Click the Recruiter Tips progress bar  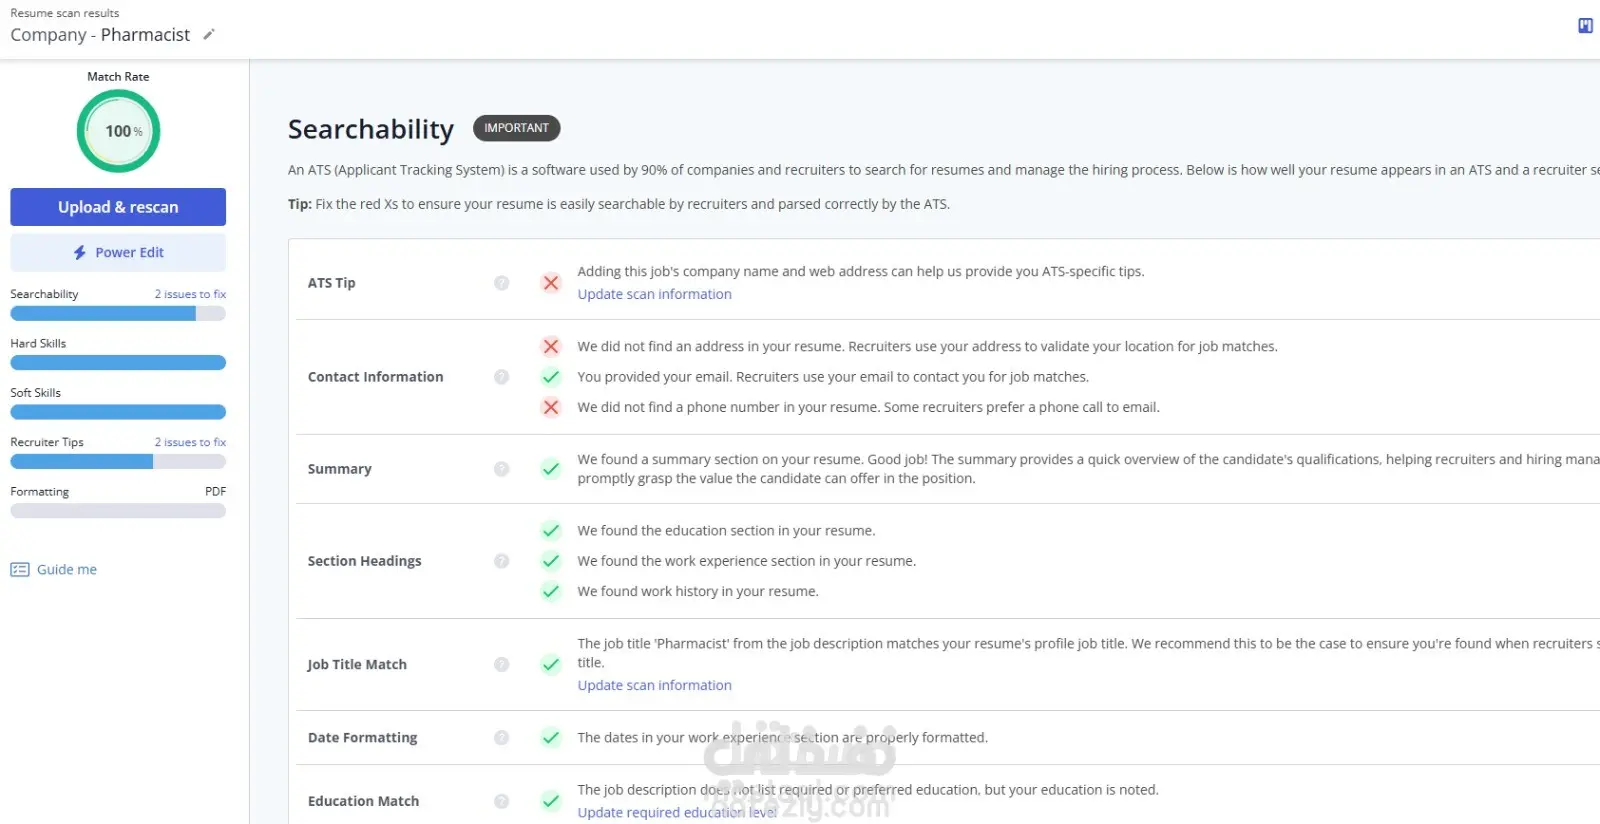[118, 462]
